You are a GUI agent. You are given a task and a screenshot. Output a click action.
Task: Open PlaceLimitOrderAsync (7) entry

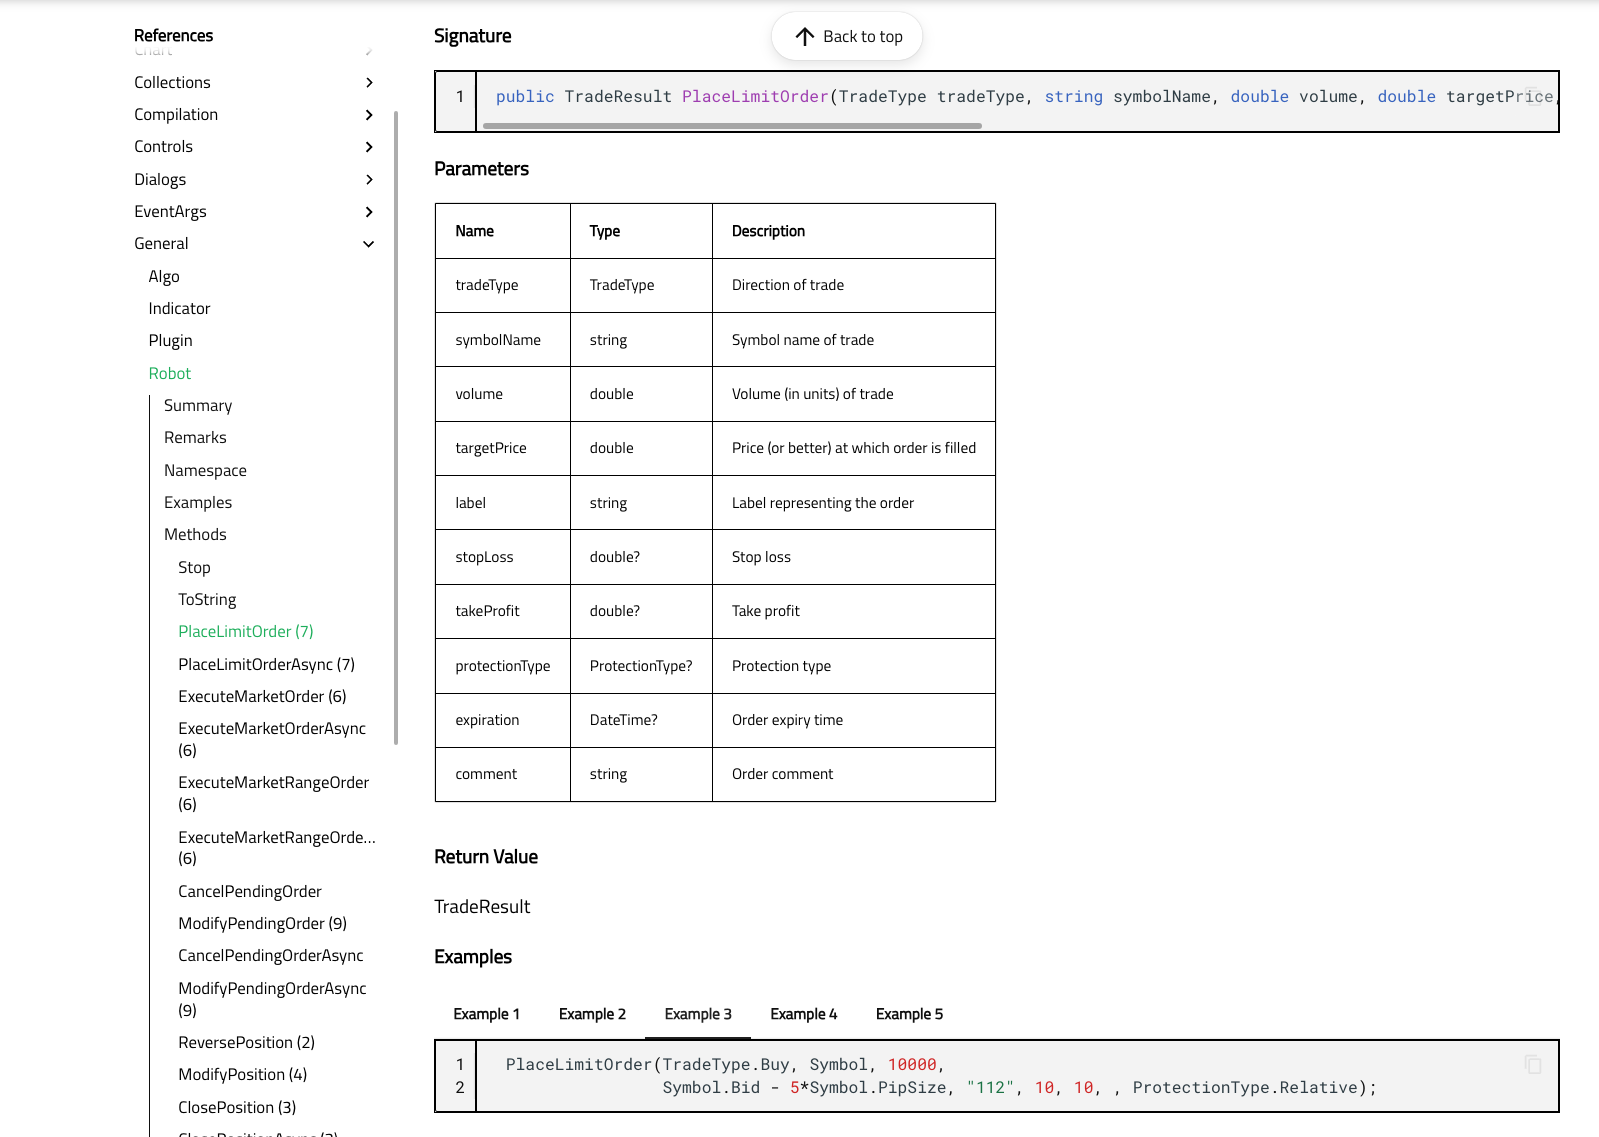[266, 665]
